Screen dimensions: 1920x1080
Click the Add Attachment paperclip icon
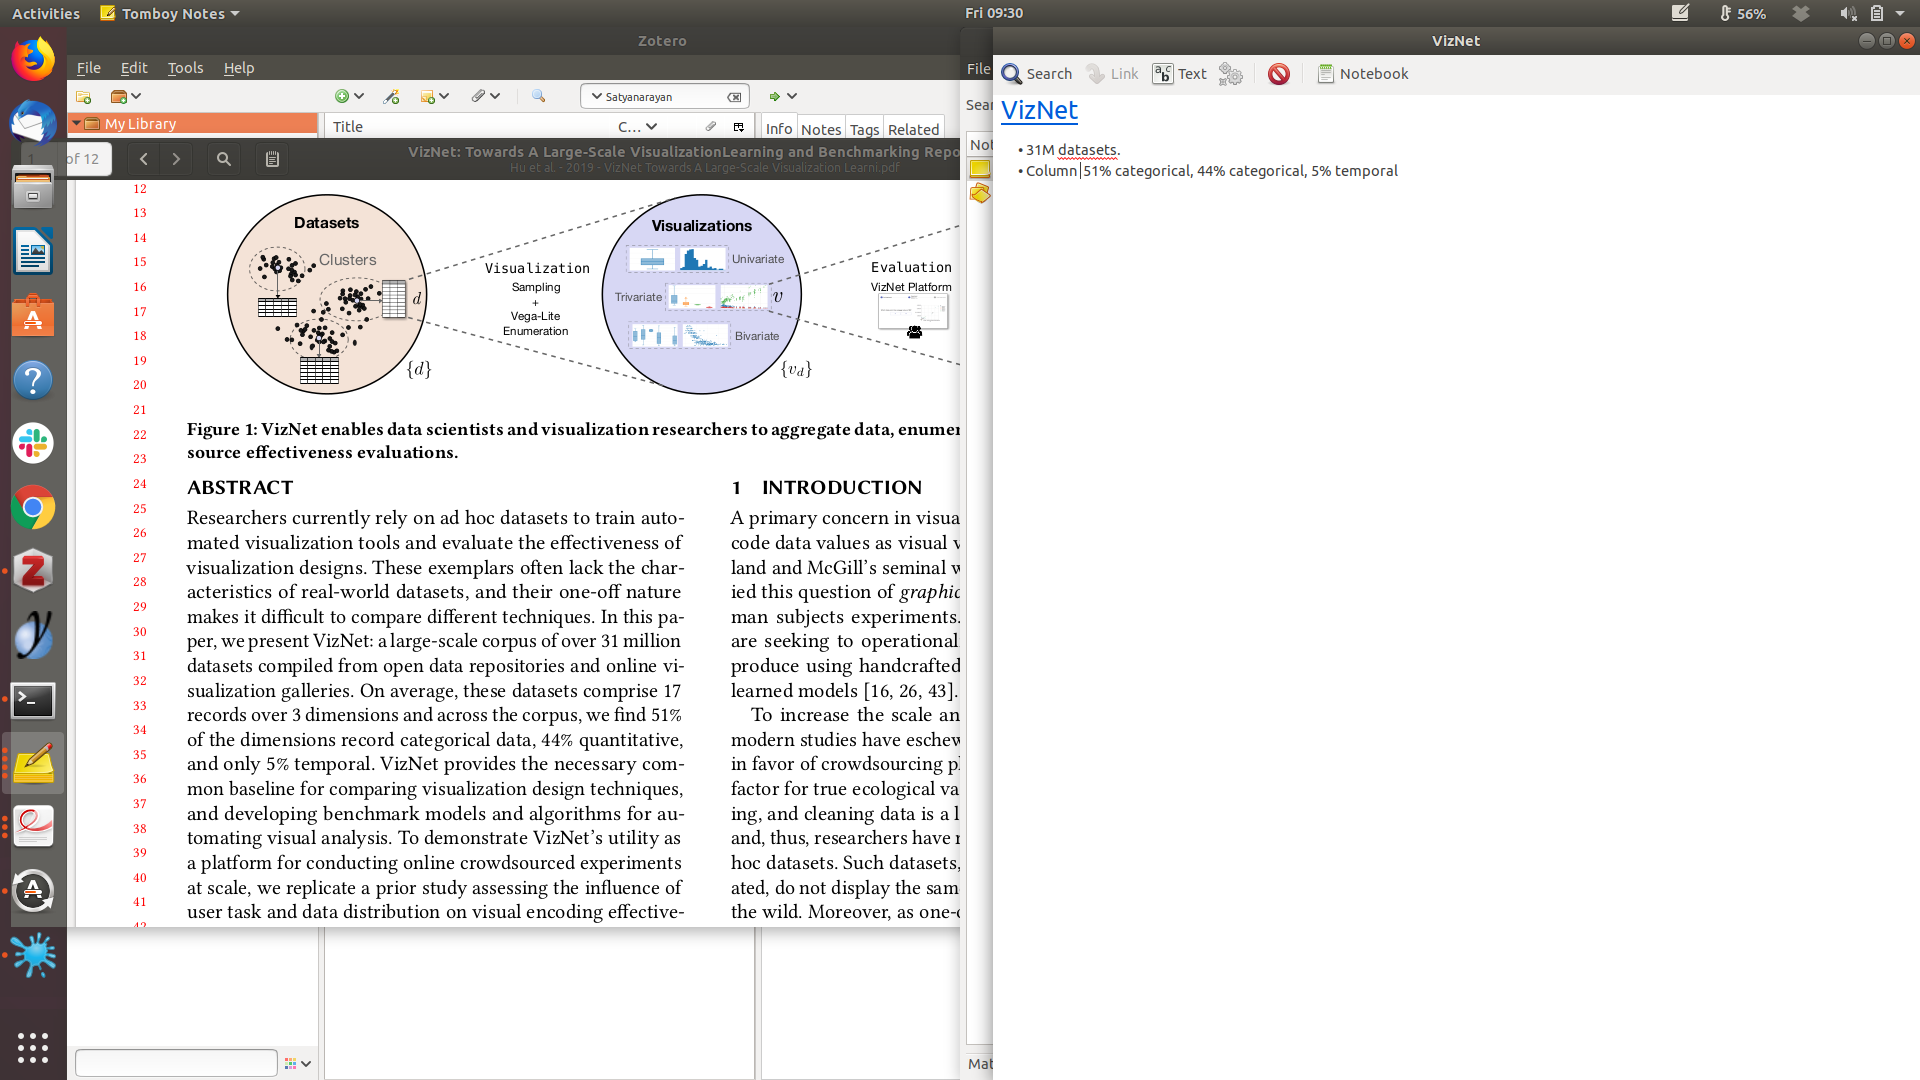tap(478, 97)
